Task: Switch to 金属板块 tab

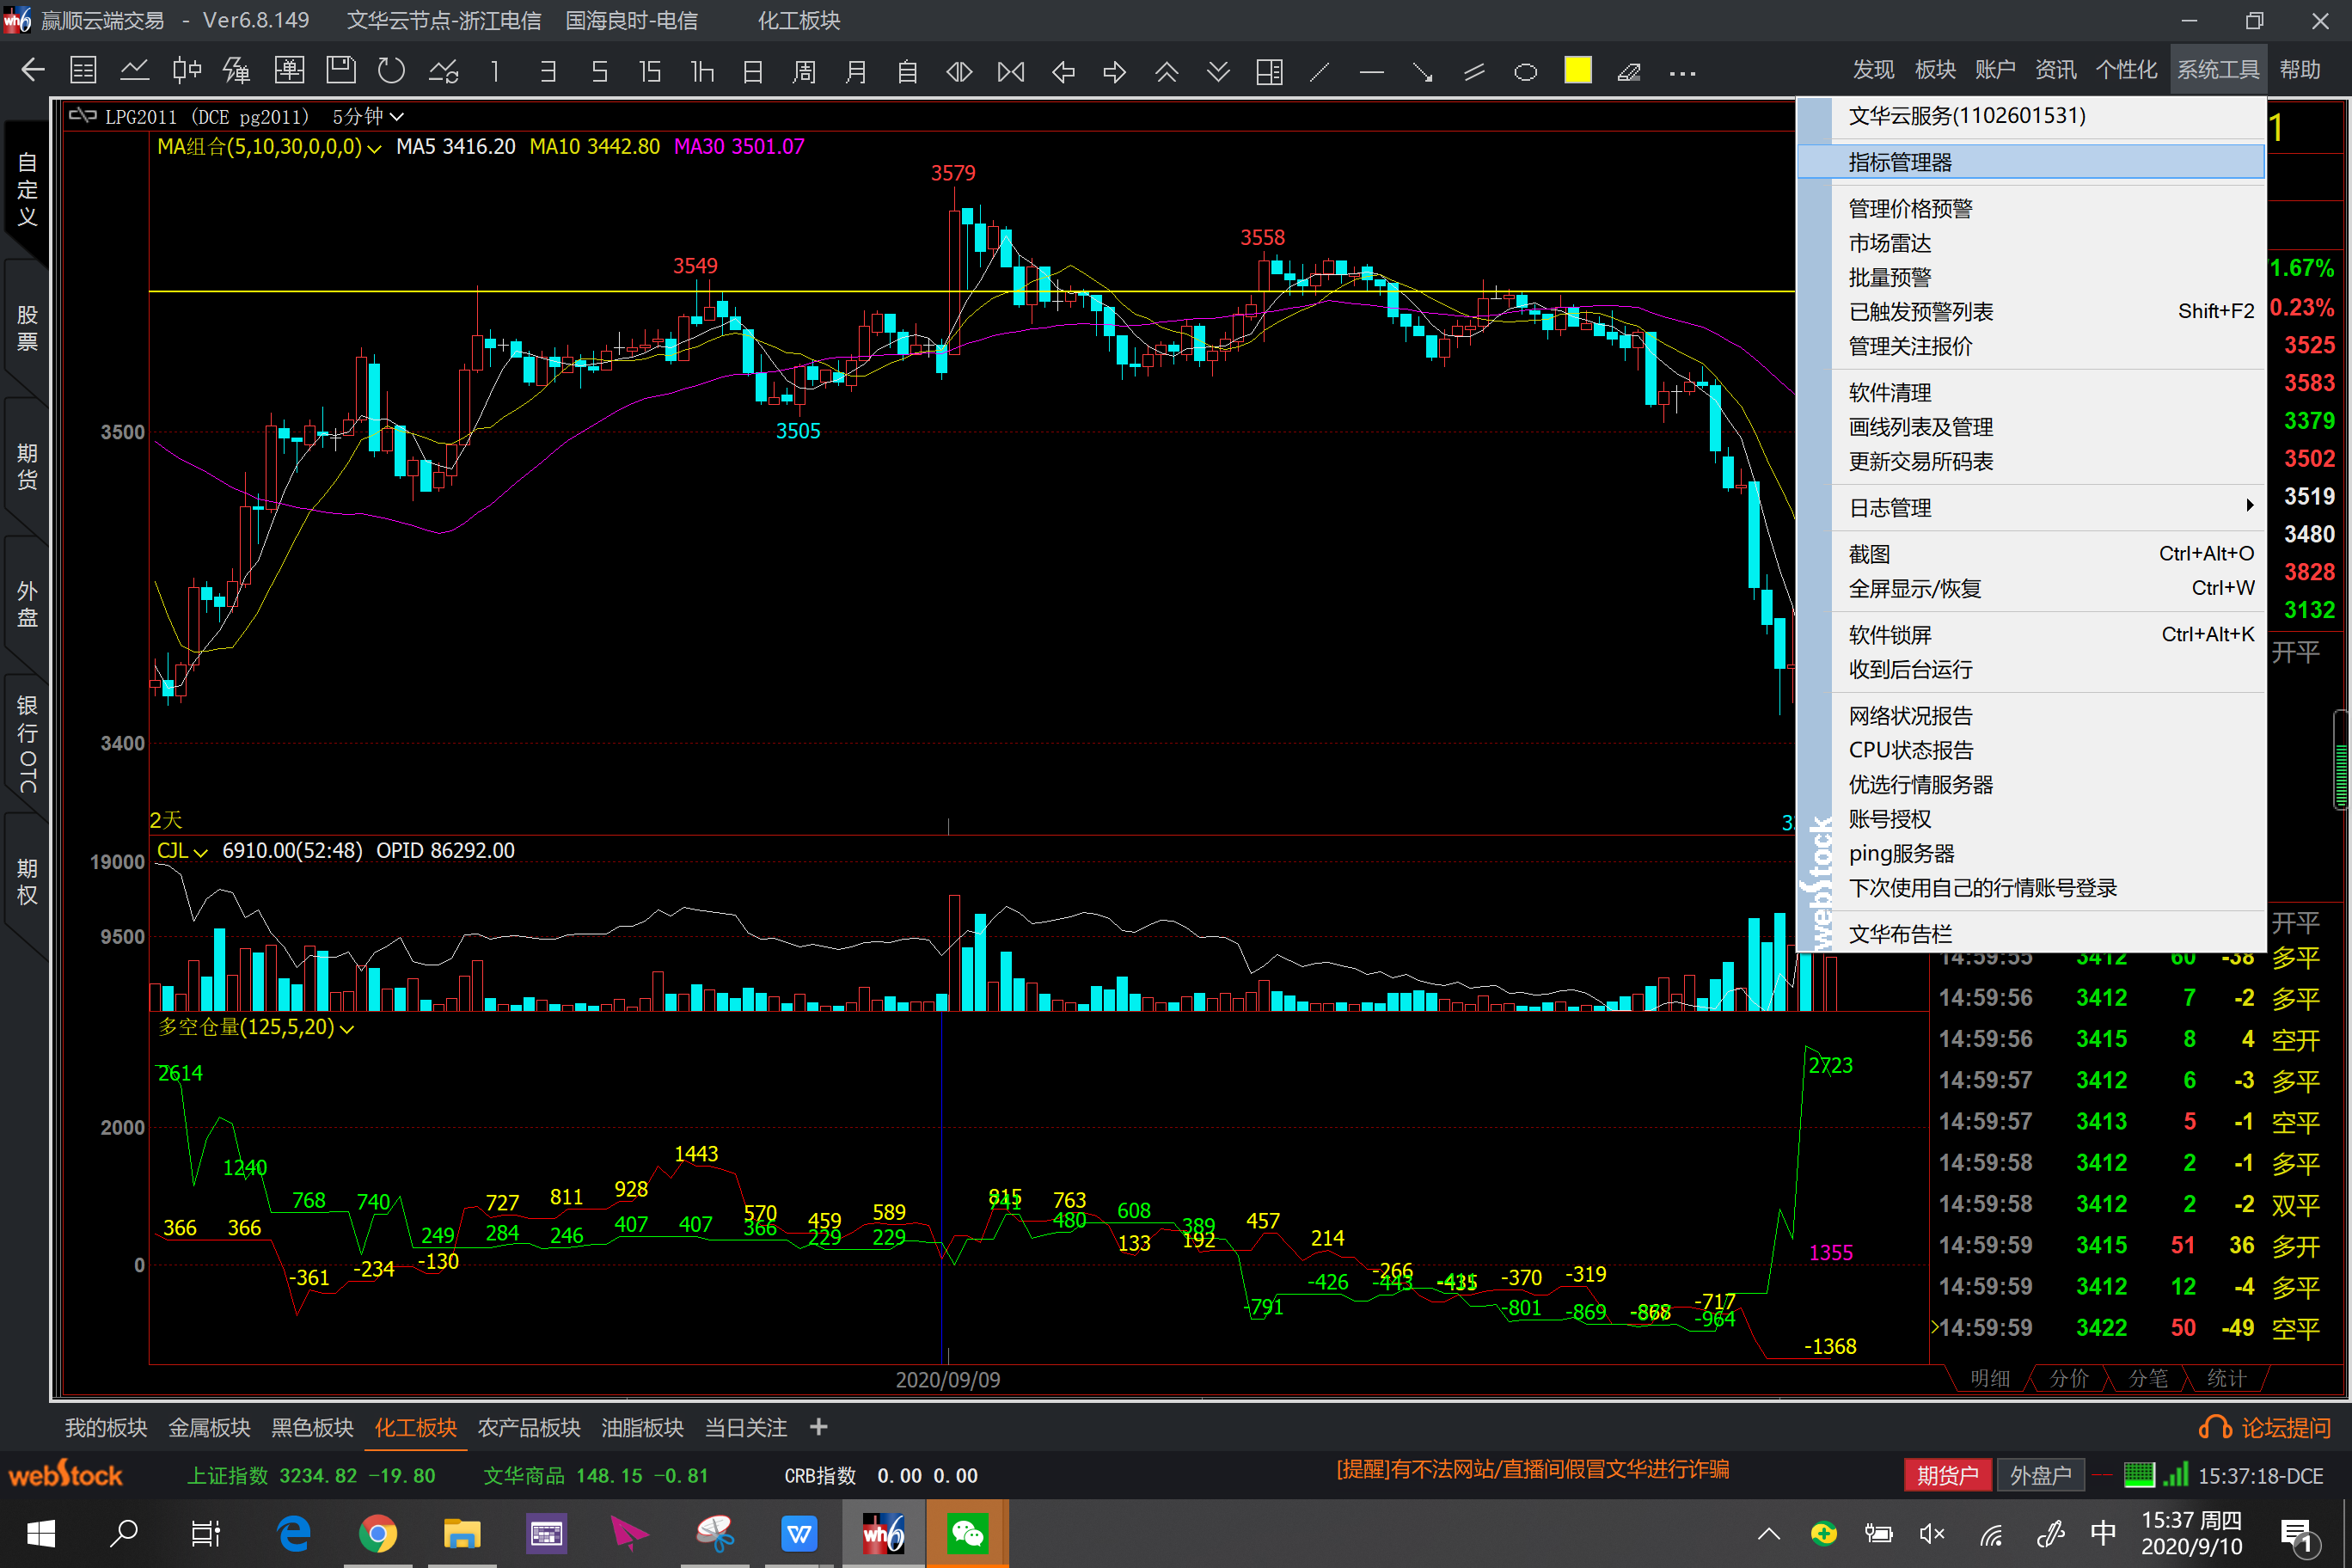Action: tap(209, 1427)
